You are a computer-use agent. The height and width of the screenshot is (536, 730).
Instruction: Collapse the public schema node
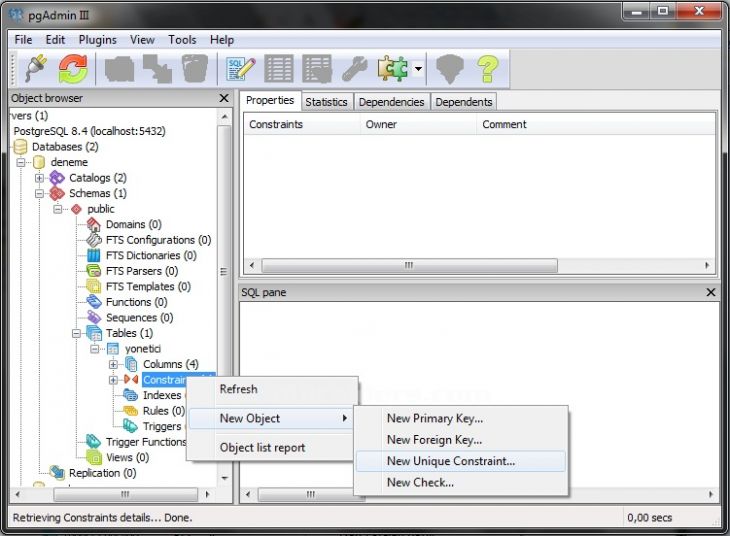(x=58, y=209)
